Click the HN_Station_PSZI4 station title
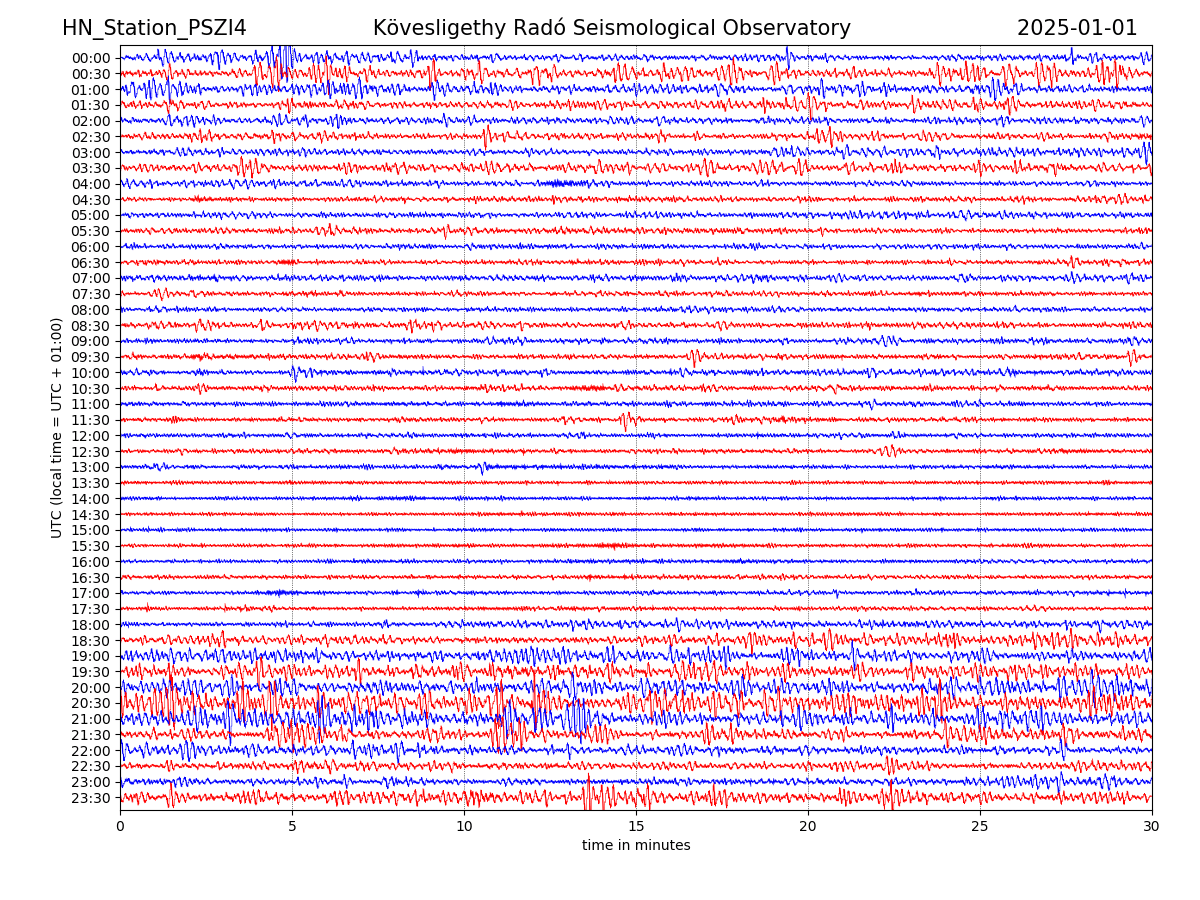1200x900 pixels. click(x=154, y=28)
